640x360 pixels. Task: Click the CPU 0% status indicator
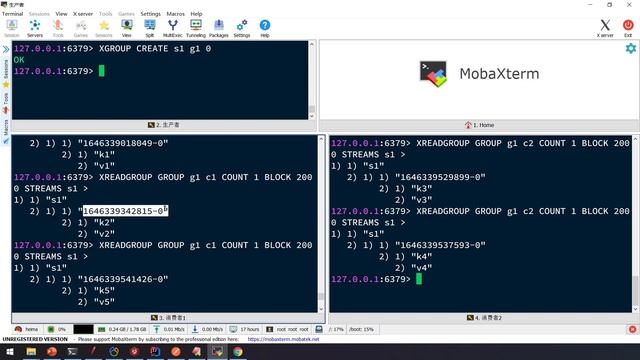pos(57,329)
